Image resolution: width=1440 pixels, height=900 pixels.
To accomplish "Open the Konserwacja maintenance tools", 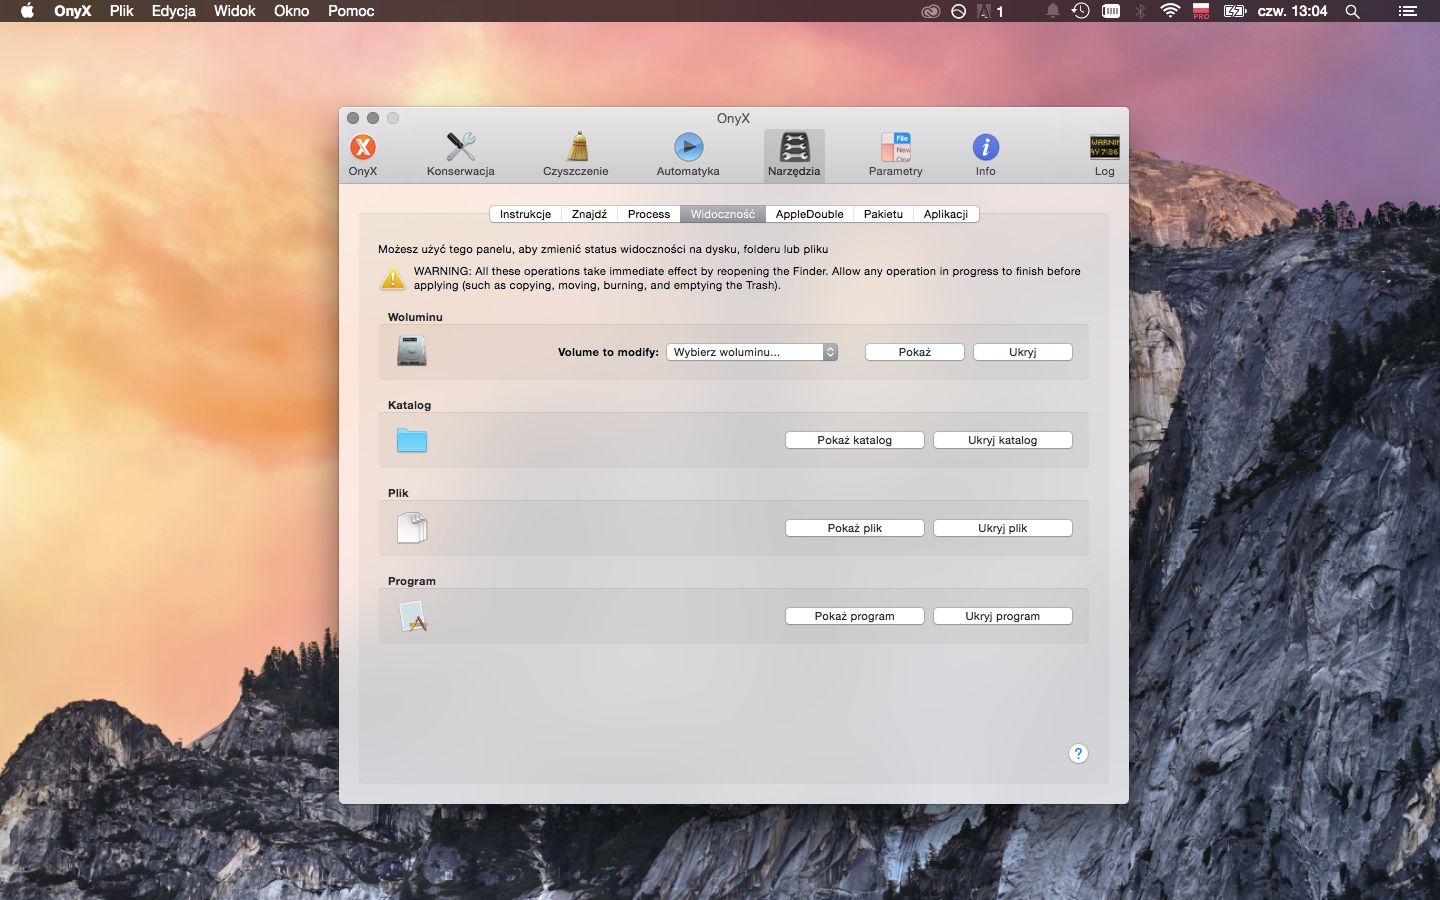I will (460, 155).
